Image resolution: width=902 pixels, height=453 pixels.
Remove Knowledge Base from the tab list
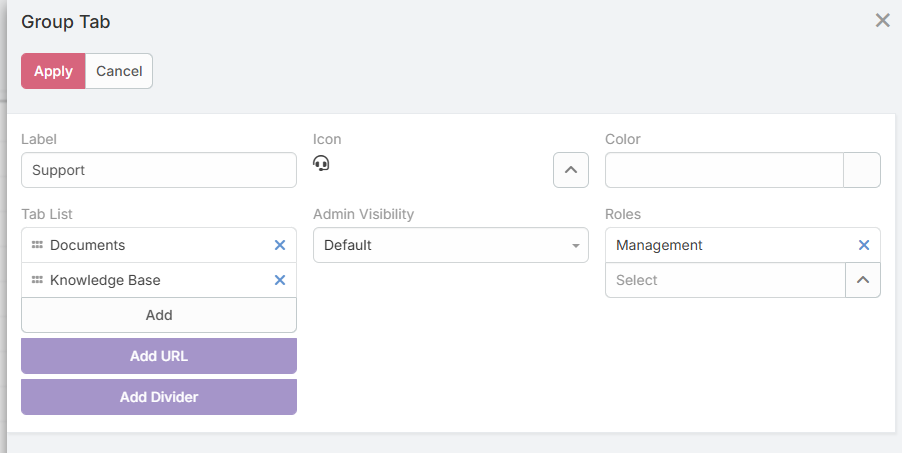tap(280, 280)
